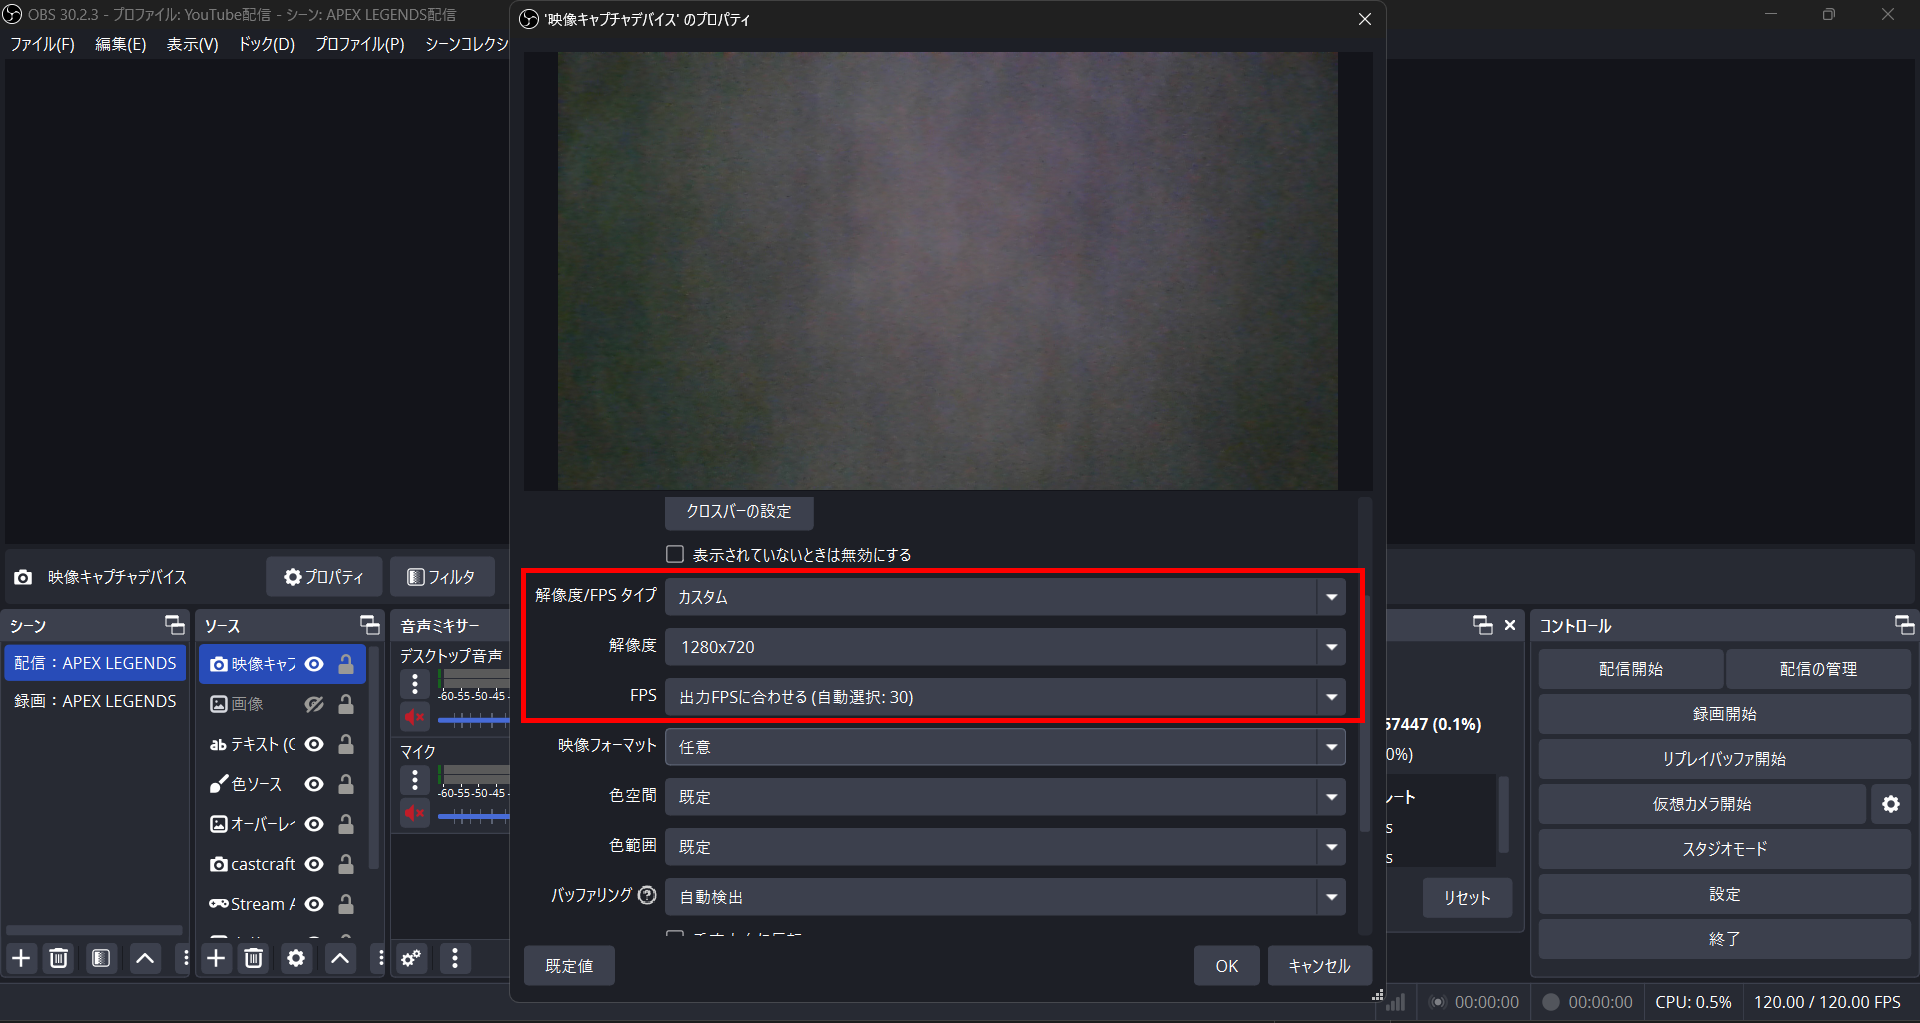The image size is (1920, 1023).
Task: Float the stats dock left of its close button
Action: [1483, 625]
